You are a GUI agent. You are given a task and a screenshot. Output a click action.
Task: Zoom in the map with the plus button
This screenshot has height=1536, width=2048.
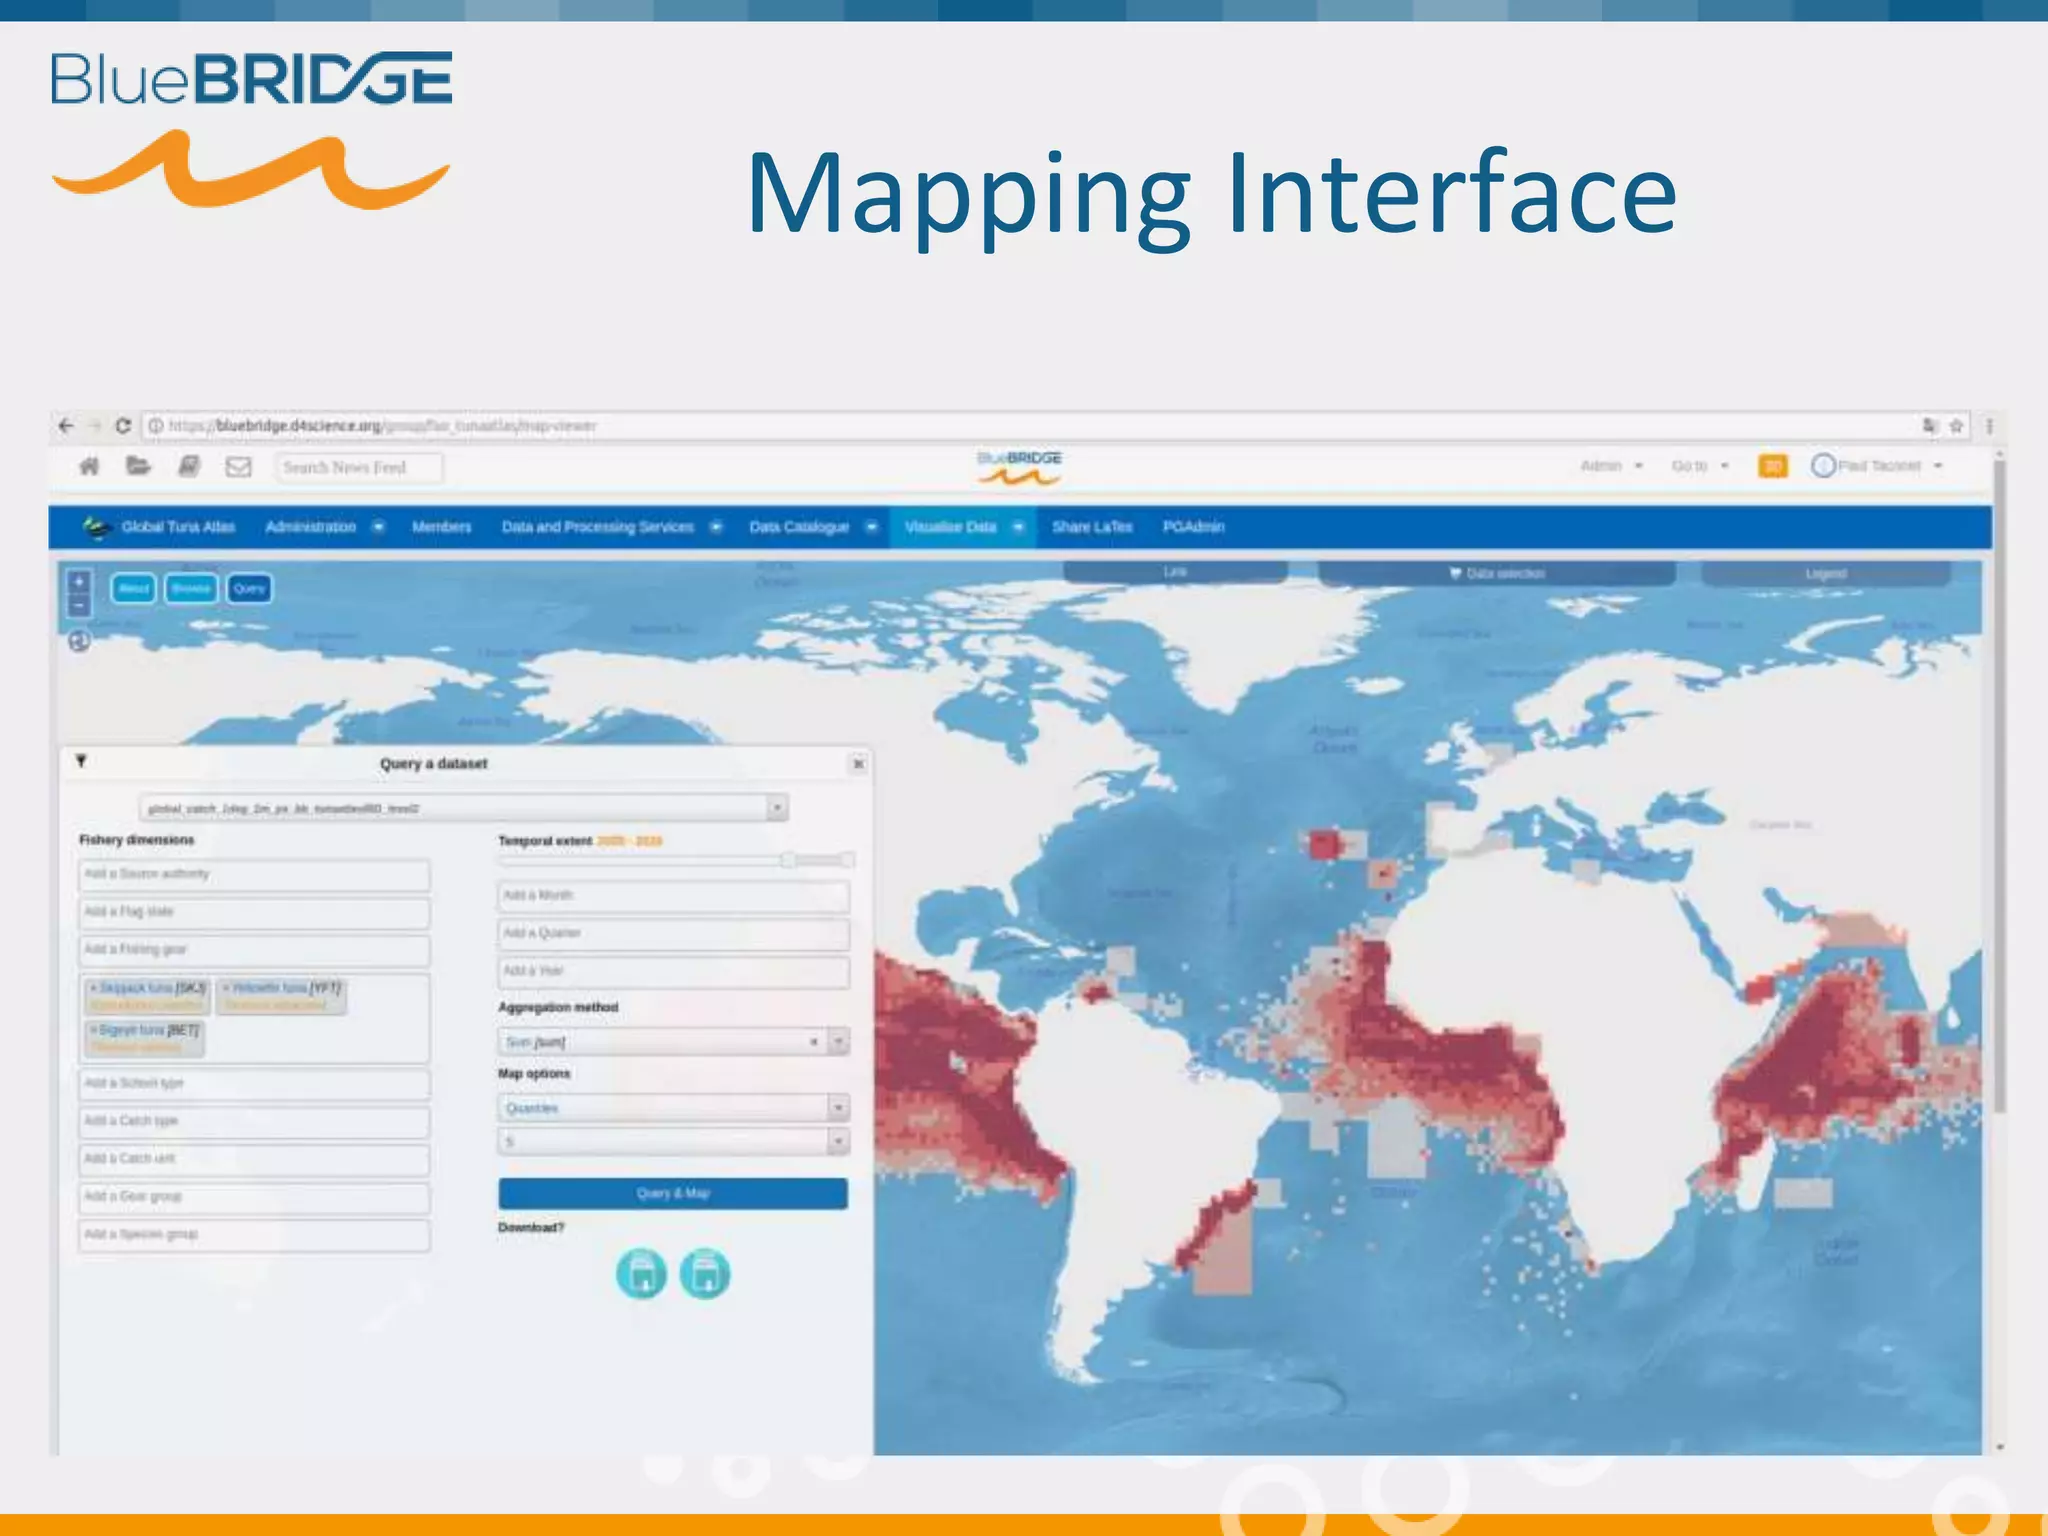(80, 582)
